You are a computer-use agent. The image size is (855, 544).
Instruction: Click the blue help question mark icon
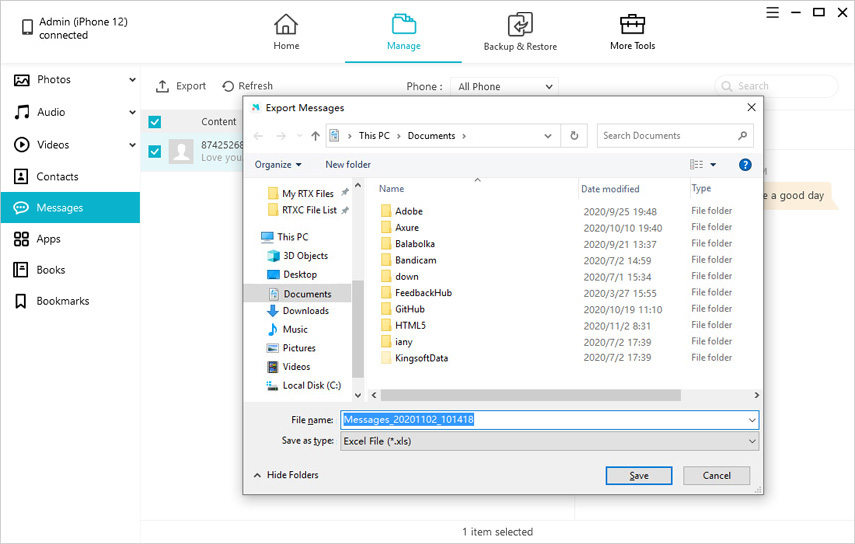tap(745, 164)
